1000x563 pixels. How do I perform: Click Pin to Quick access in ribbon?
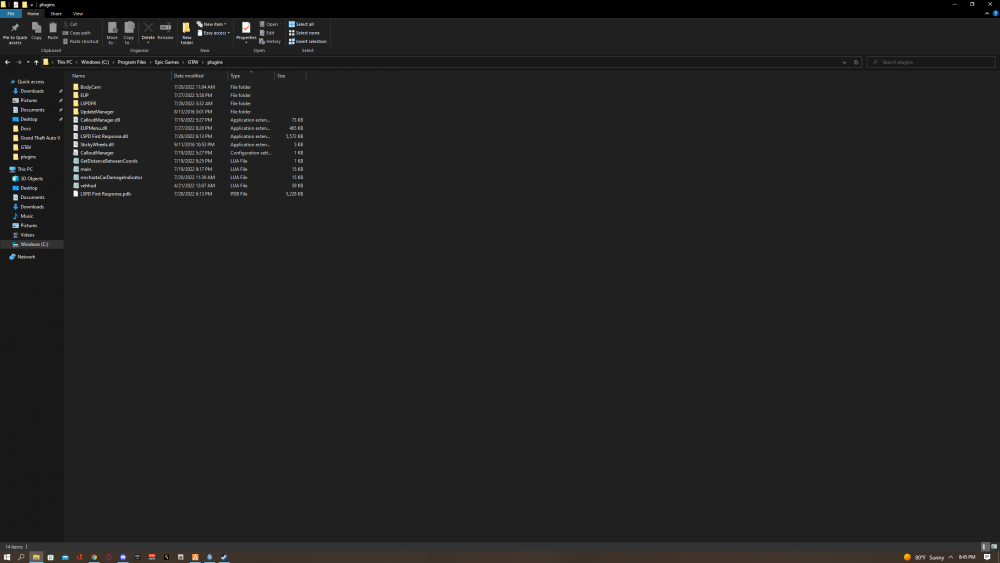pos(15,33)
